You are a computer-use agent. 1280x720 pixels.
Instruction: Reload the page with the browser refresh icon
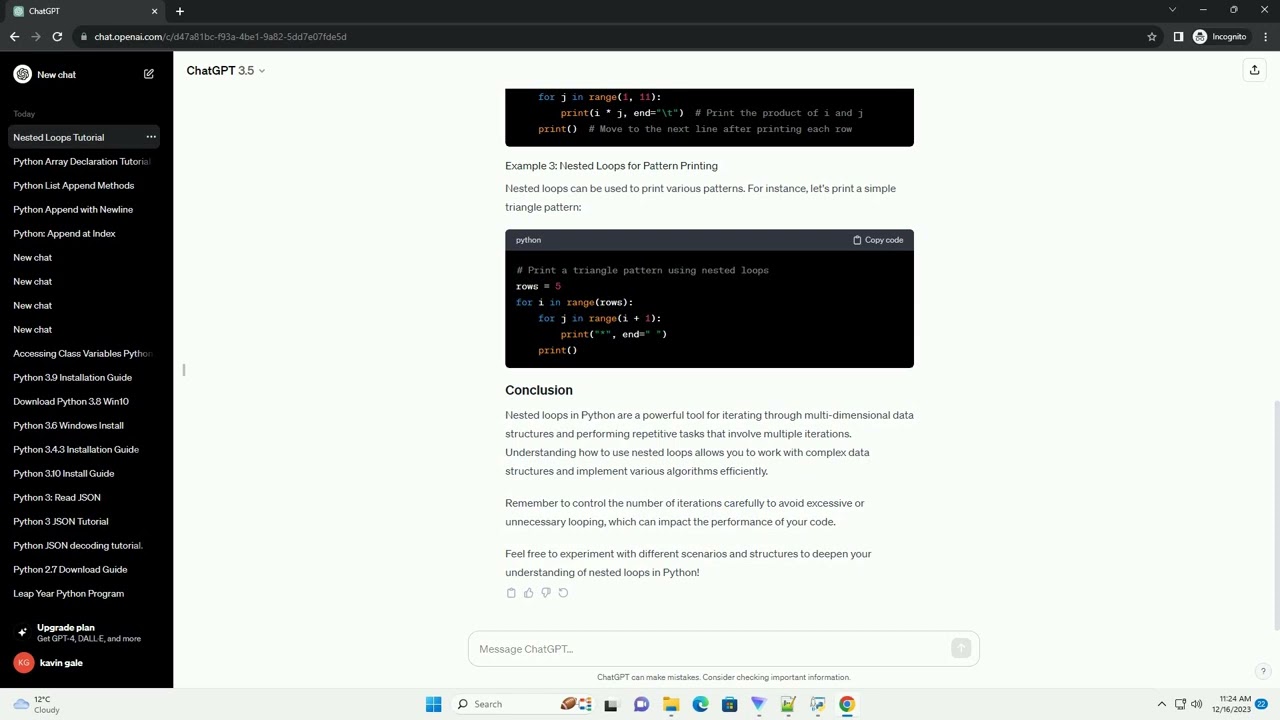(57, 37)
